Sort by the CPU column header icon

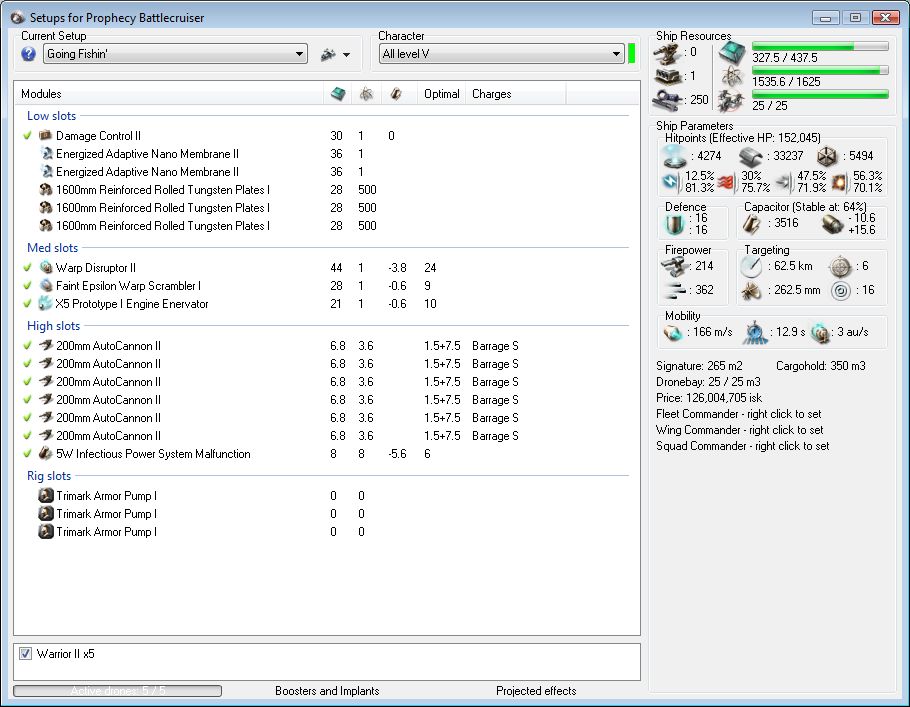338,93
